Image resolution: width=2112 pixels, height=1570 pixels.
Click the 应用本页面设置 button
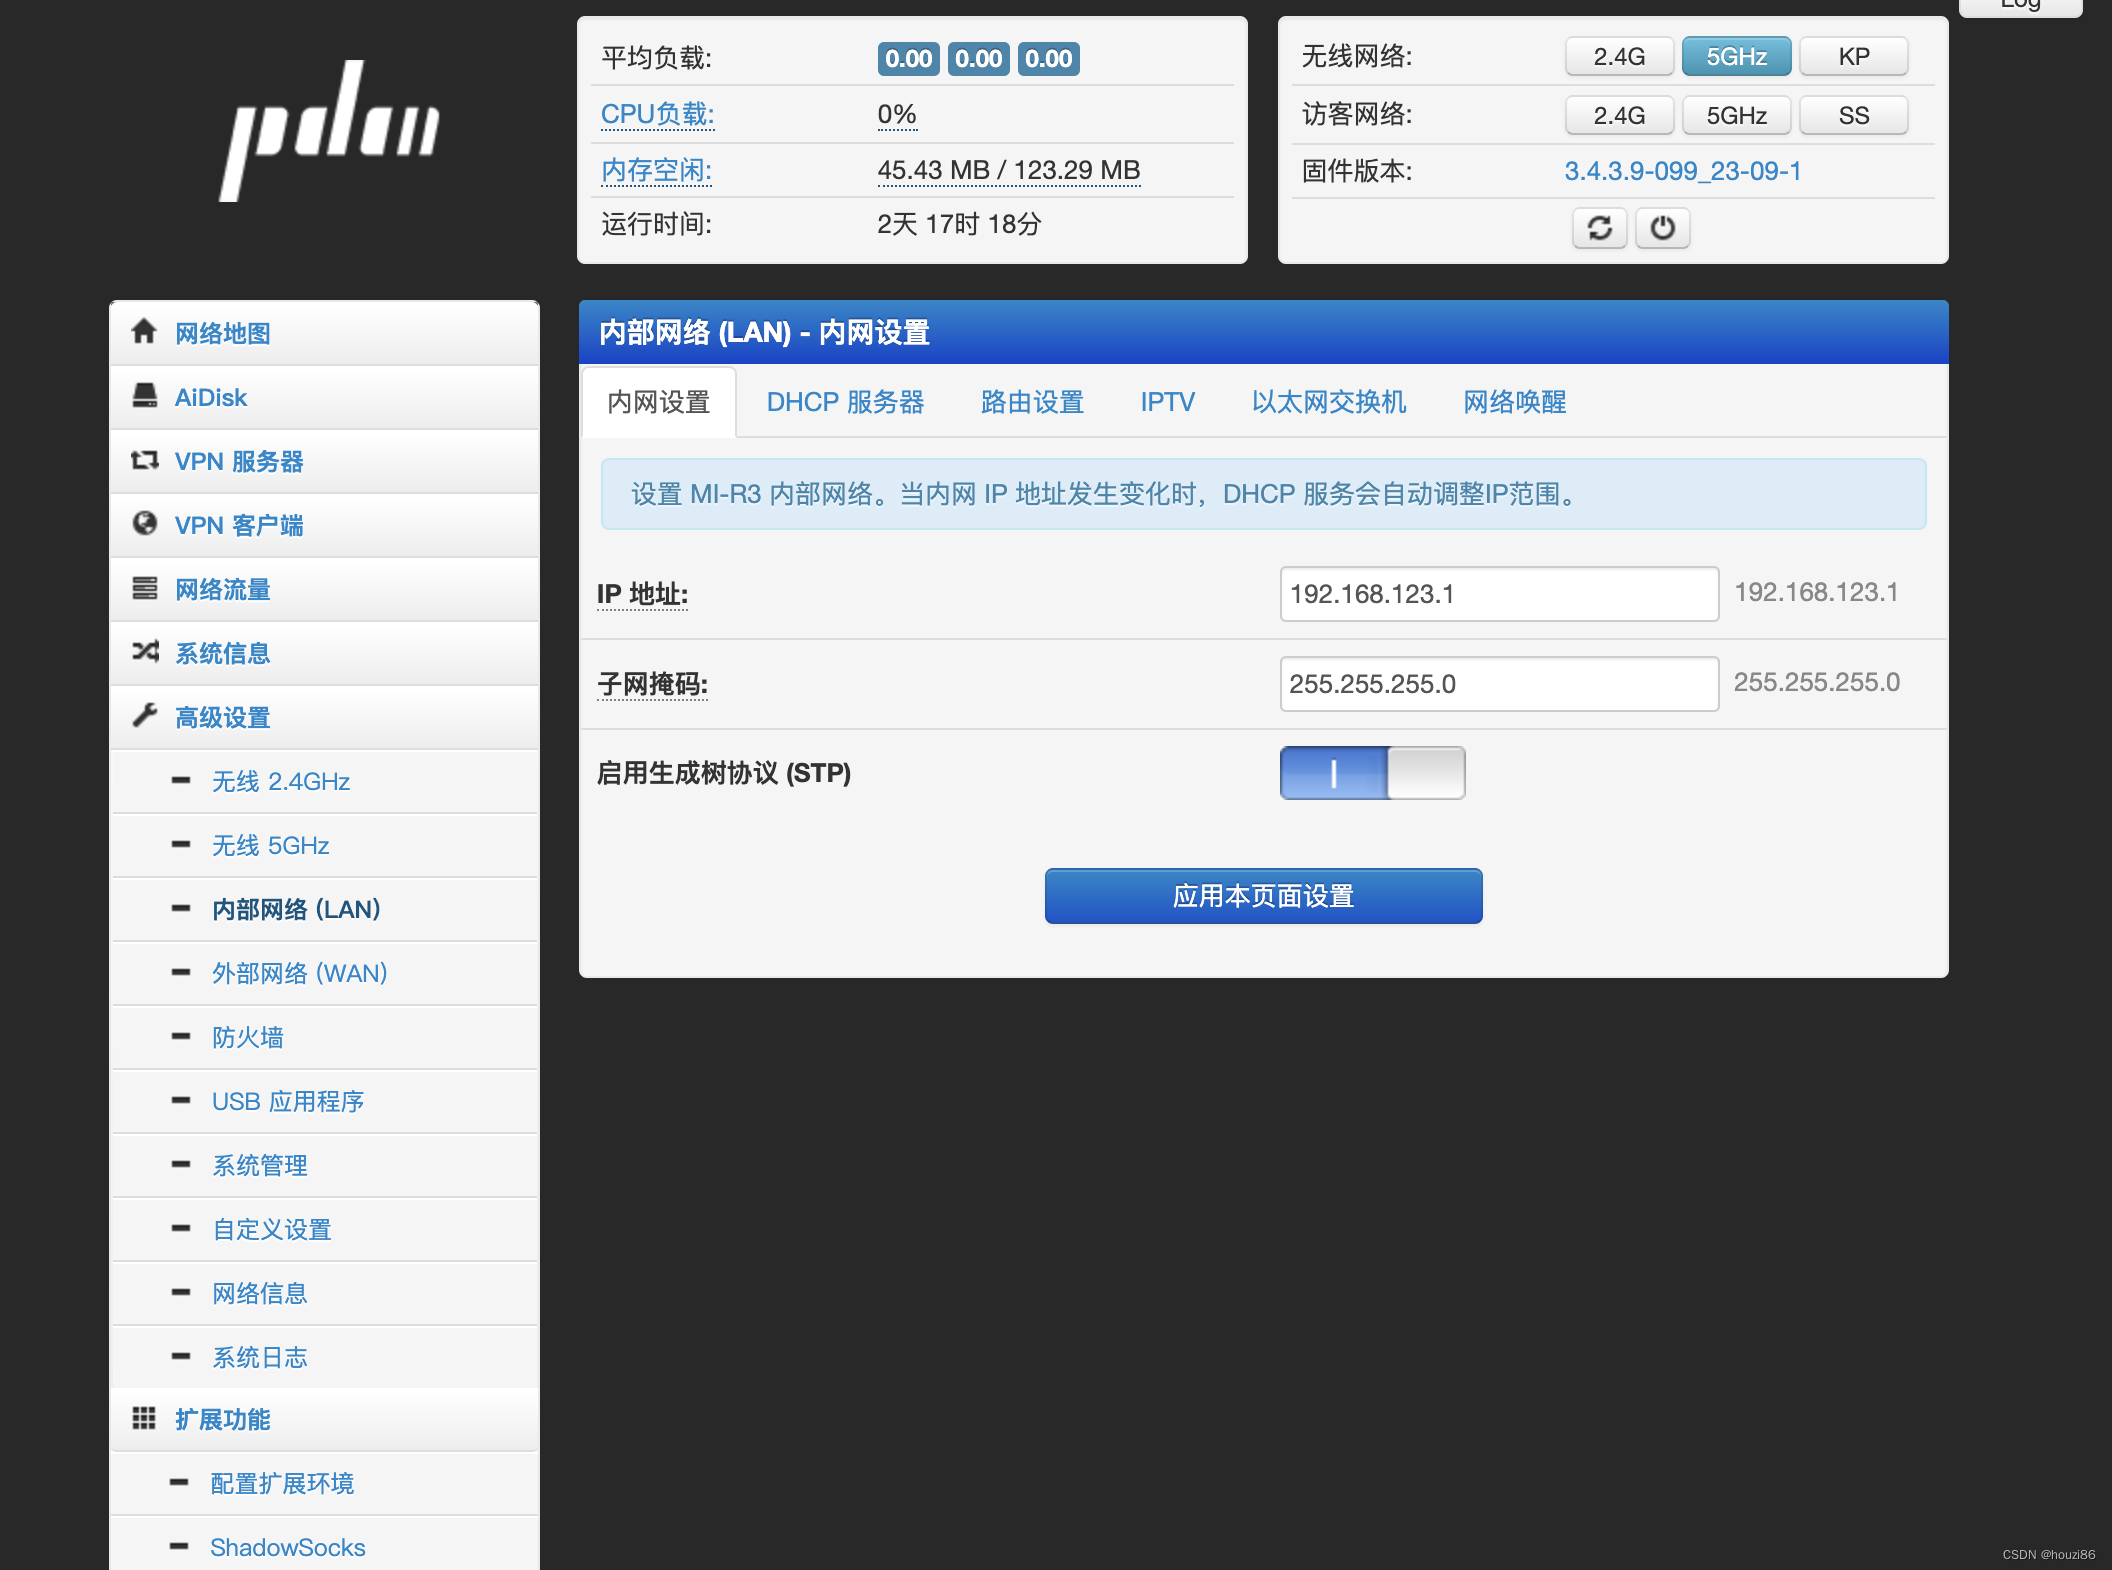pos(1263,896)
